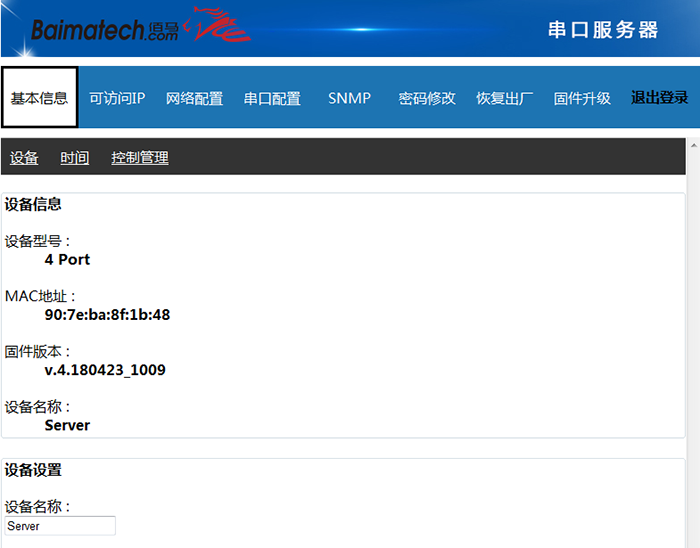
Task: Click the Baimatech logo in header
Action: coord(141,27)
